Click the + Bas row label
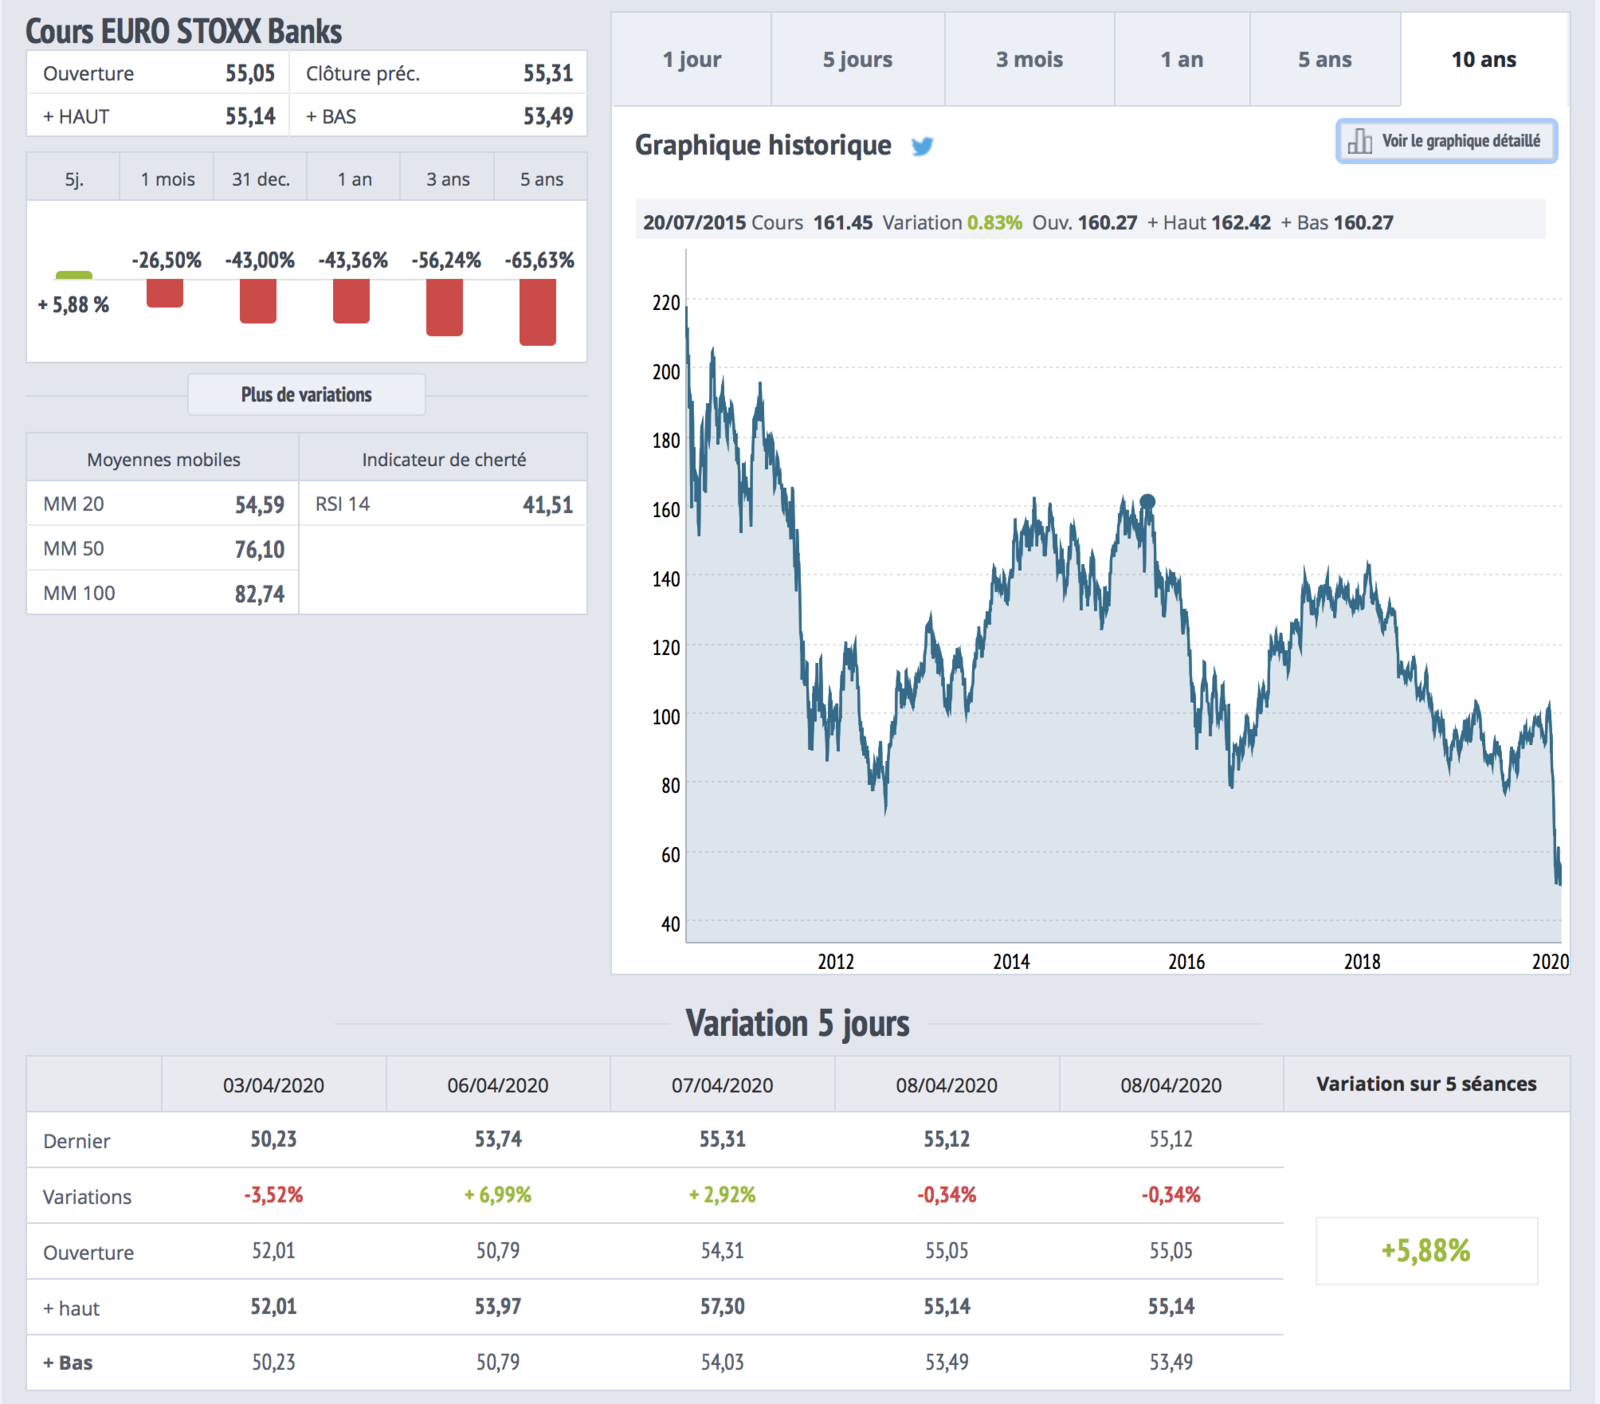 [68, 1362]
